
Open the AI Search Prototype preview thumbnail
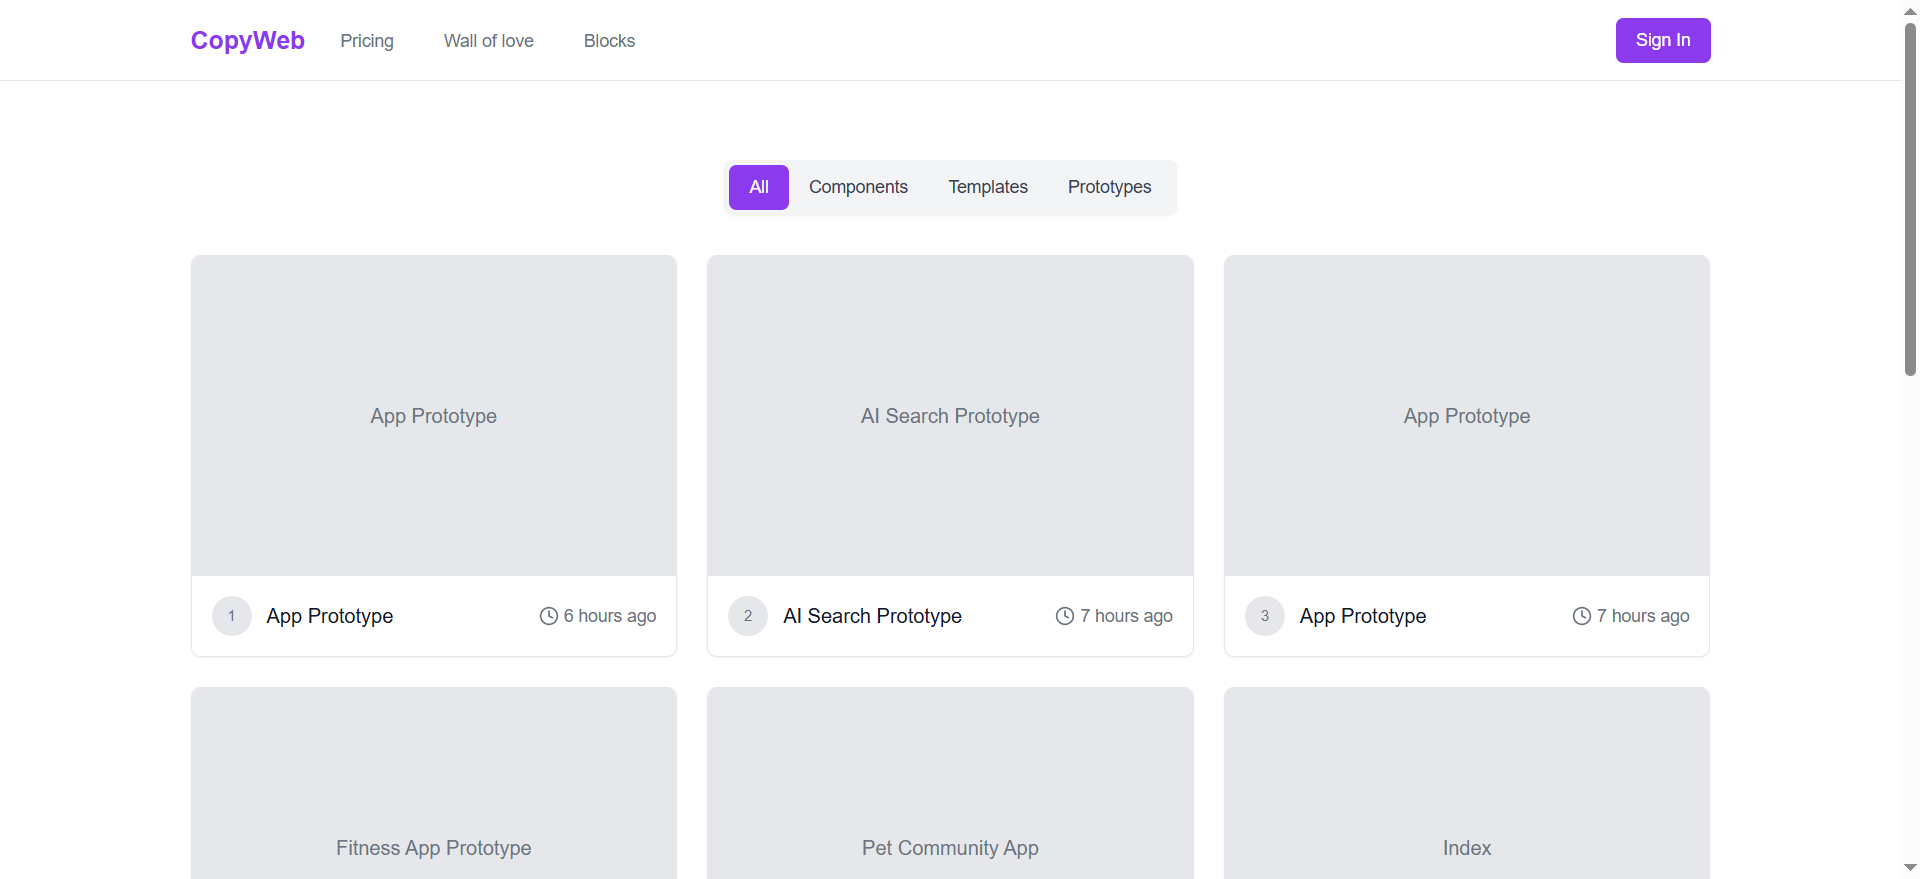[950, 415]
